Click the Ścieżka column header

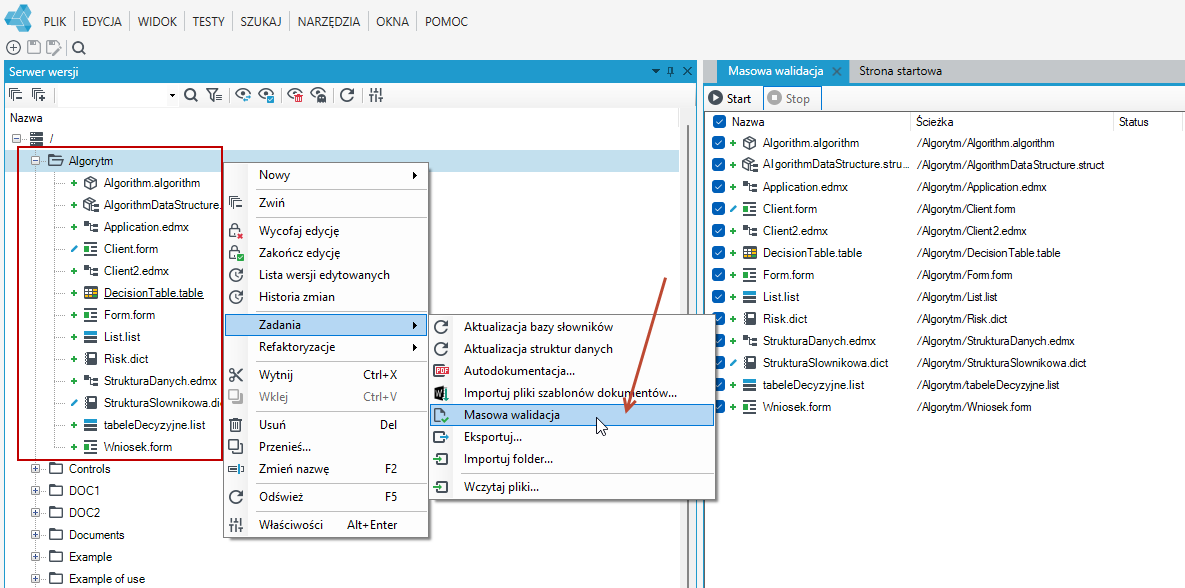pos(935,122)
